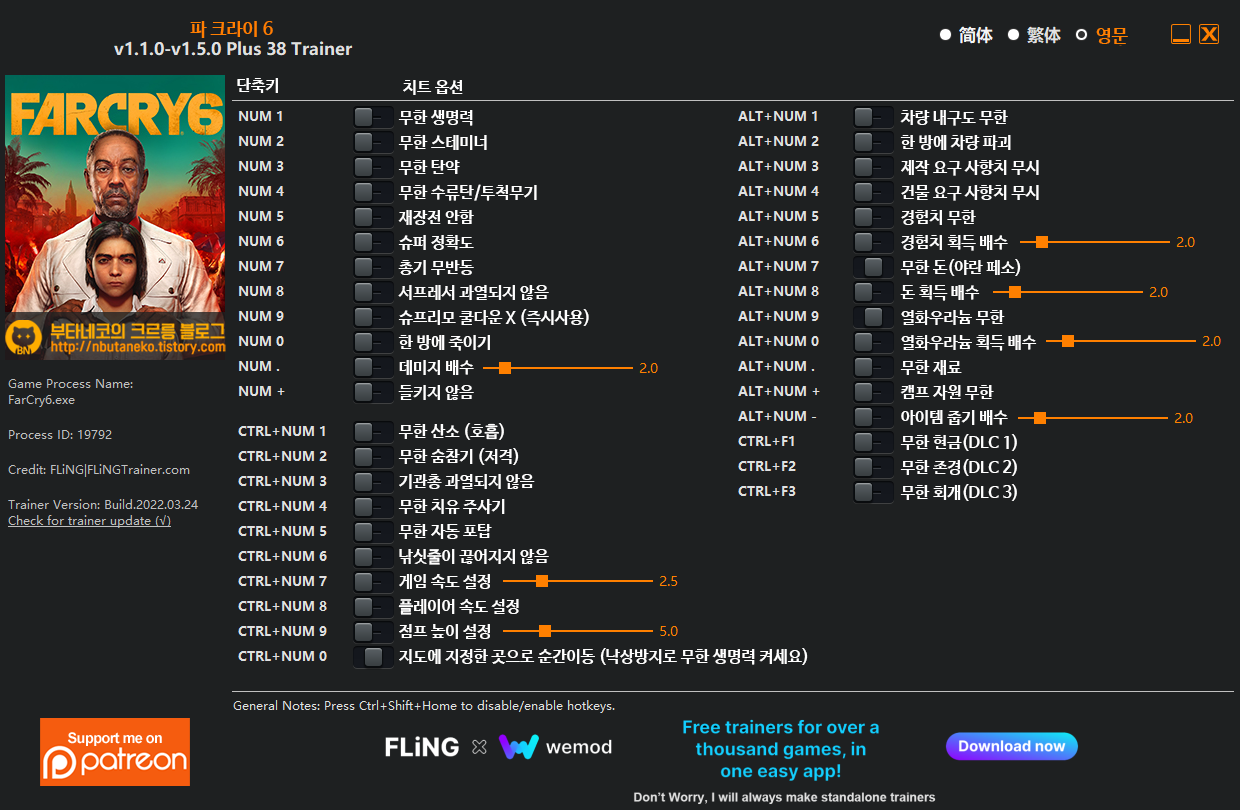Toggle 점프 높이 설정 switch

coord(374,632)
